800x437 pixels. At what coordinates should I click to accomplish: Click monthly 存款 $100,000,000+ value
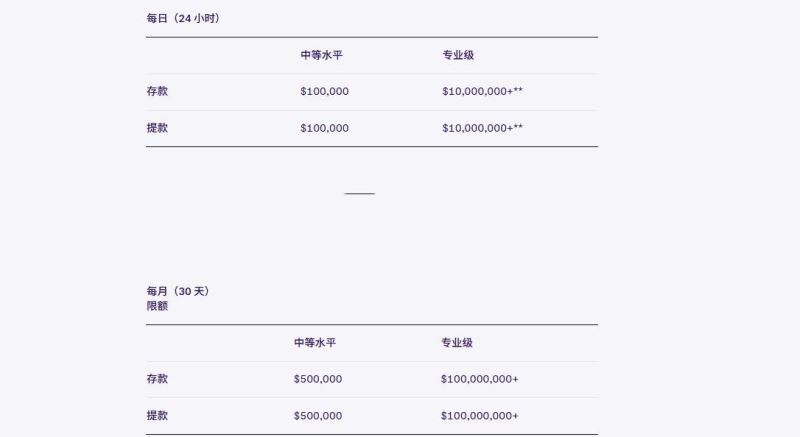[479, 379]
